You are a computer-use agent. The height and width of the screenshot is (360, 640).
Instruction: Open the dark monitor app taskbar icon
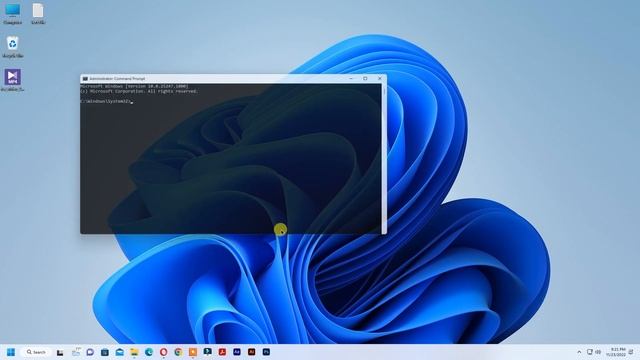point(208,352)
